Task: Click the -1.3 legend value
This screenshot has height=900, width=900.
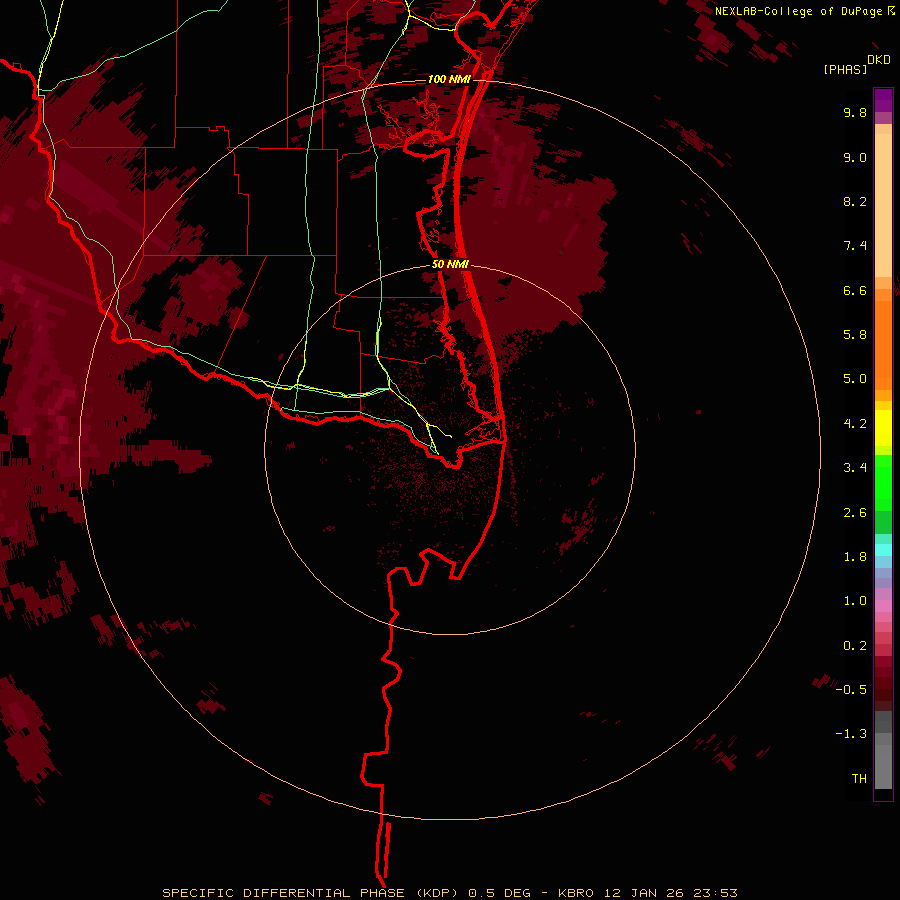Action: [x=851, y=734]
